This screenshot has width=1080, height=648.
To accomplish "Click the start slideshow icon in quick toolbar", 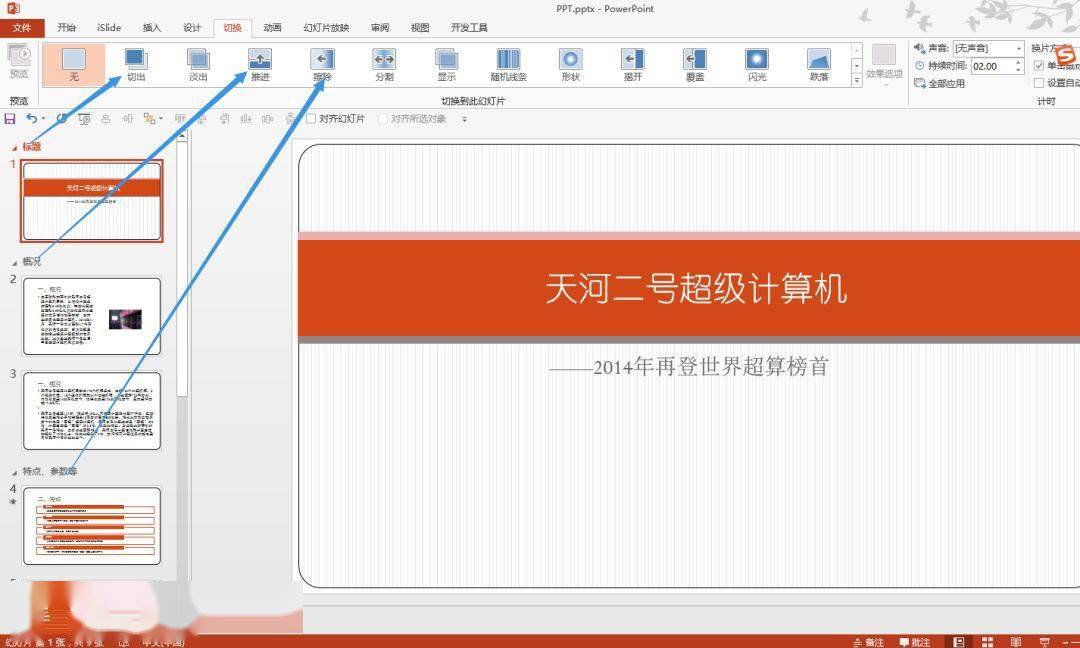I will (84, 119).
